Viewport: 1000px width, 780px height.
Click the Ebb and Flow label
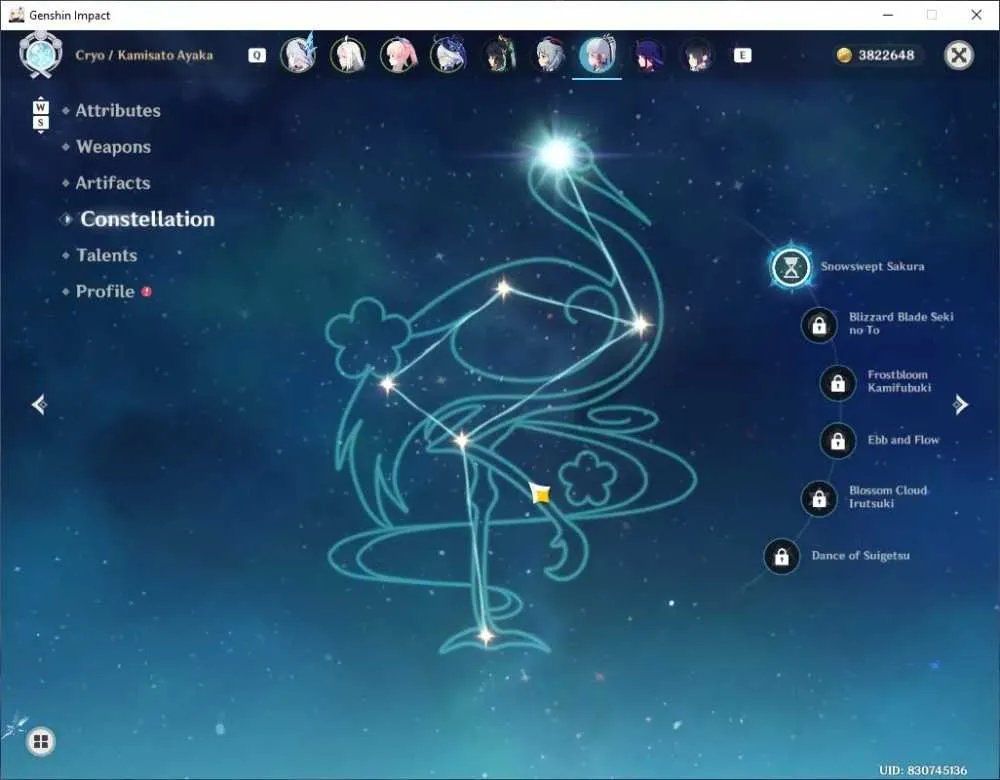tap(903, 439)
